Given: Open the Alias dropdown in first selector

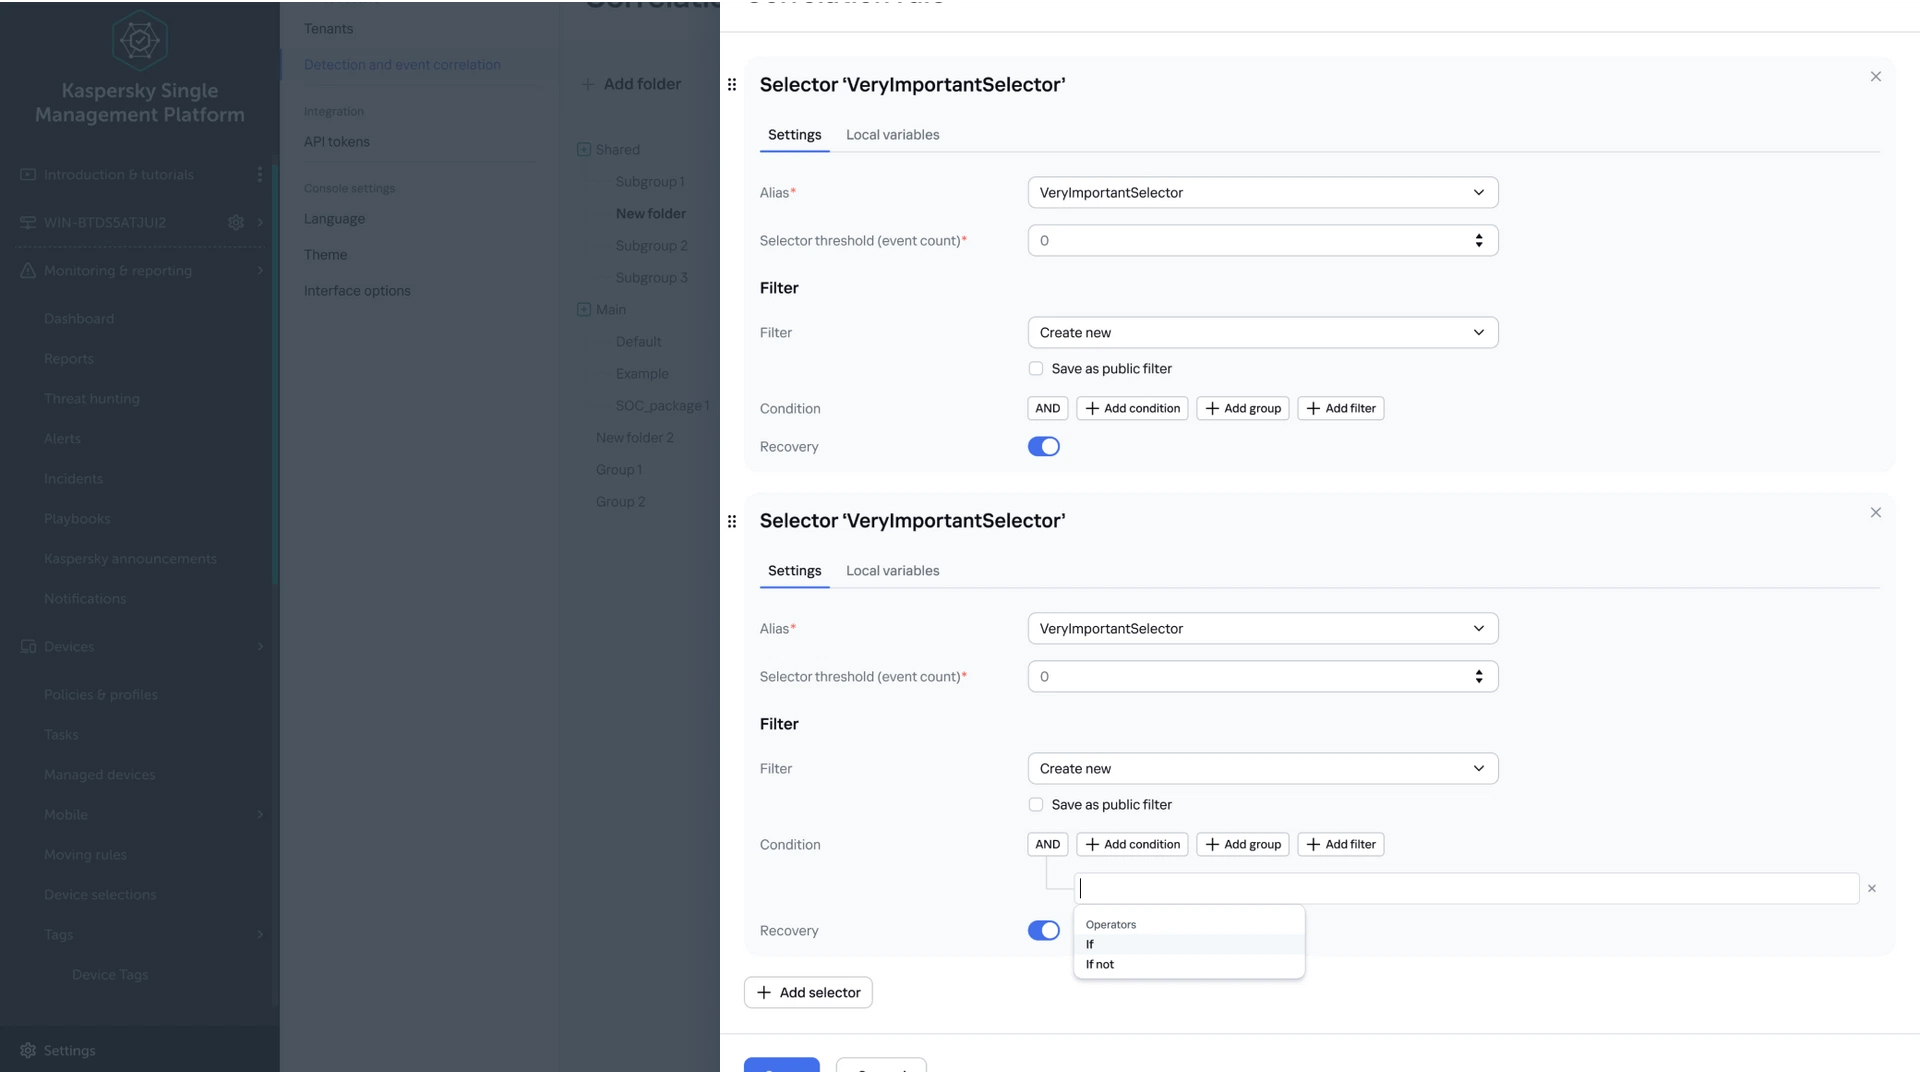Looking at the screenshot, I should [x=1262, y=193].
